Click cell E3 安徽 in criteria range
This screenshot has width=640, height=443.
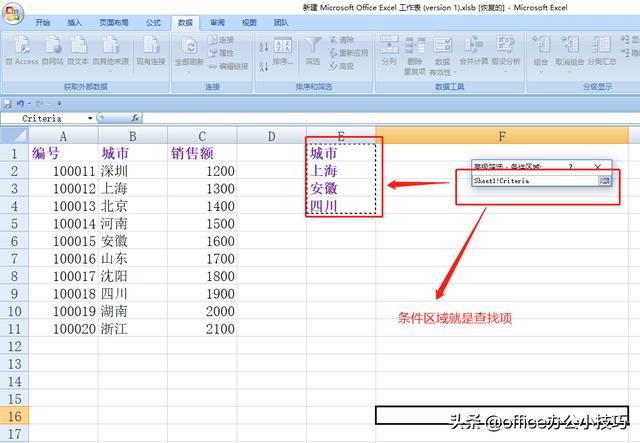[x=341, y=188]
